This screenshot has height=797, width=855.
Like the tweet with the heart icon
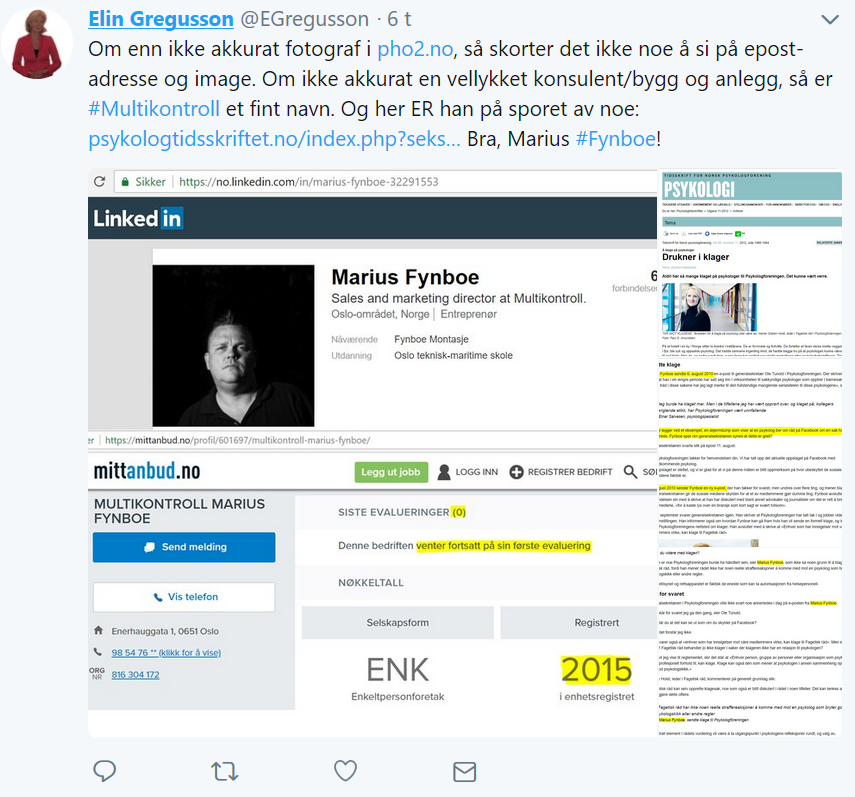tap(345, 770)
